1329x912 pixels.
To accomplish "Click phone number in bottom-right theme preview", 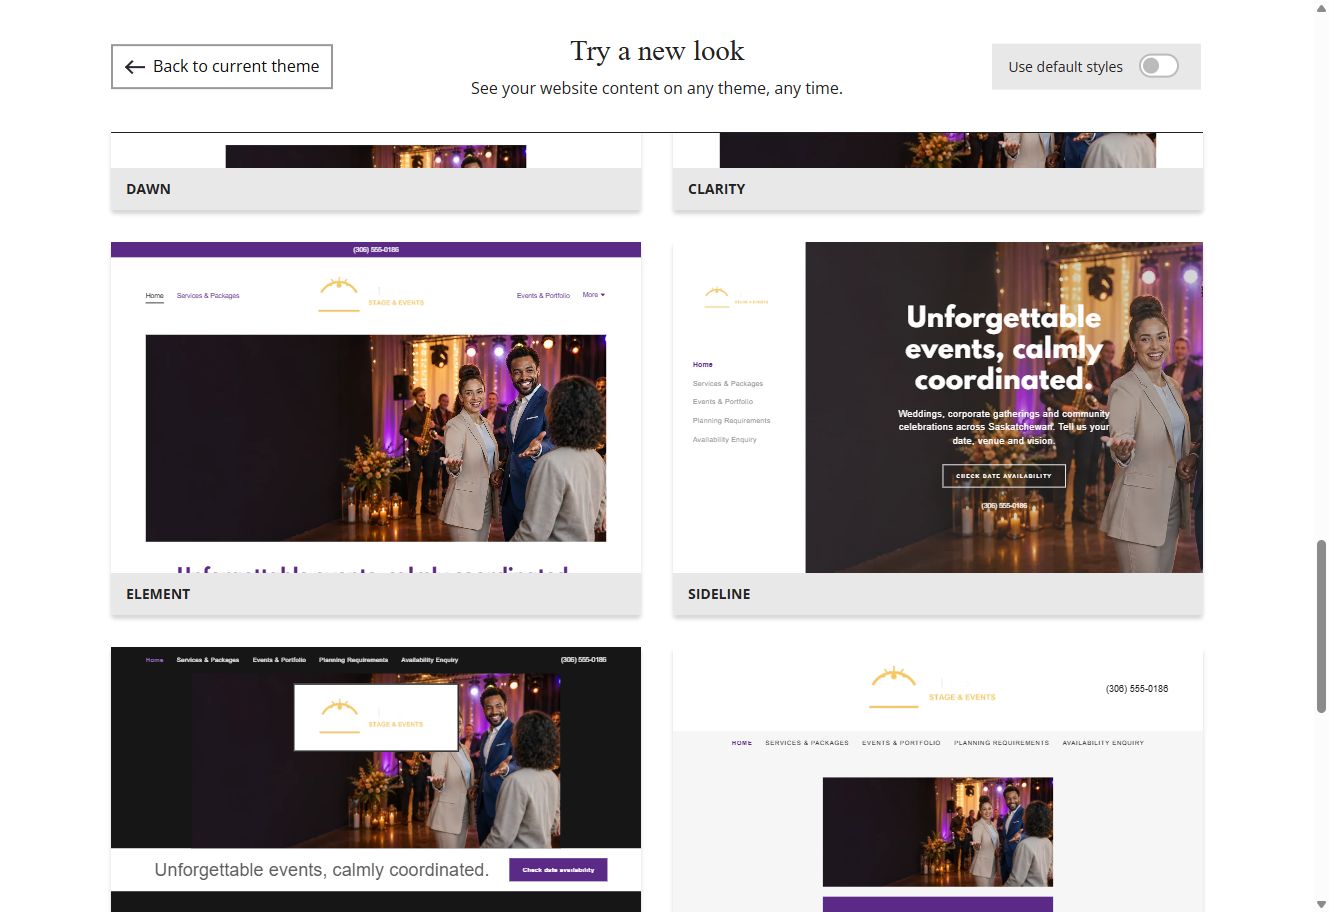I will (x=1137, y=689).
